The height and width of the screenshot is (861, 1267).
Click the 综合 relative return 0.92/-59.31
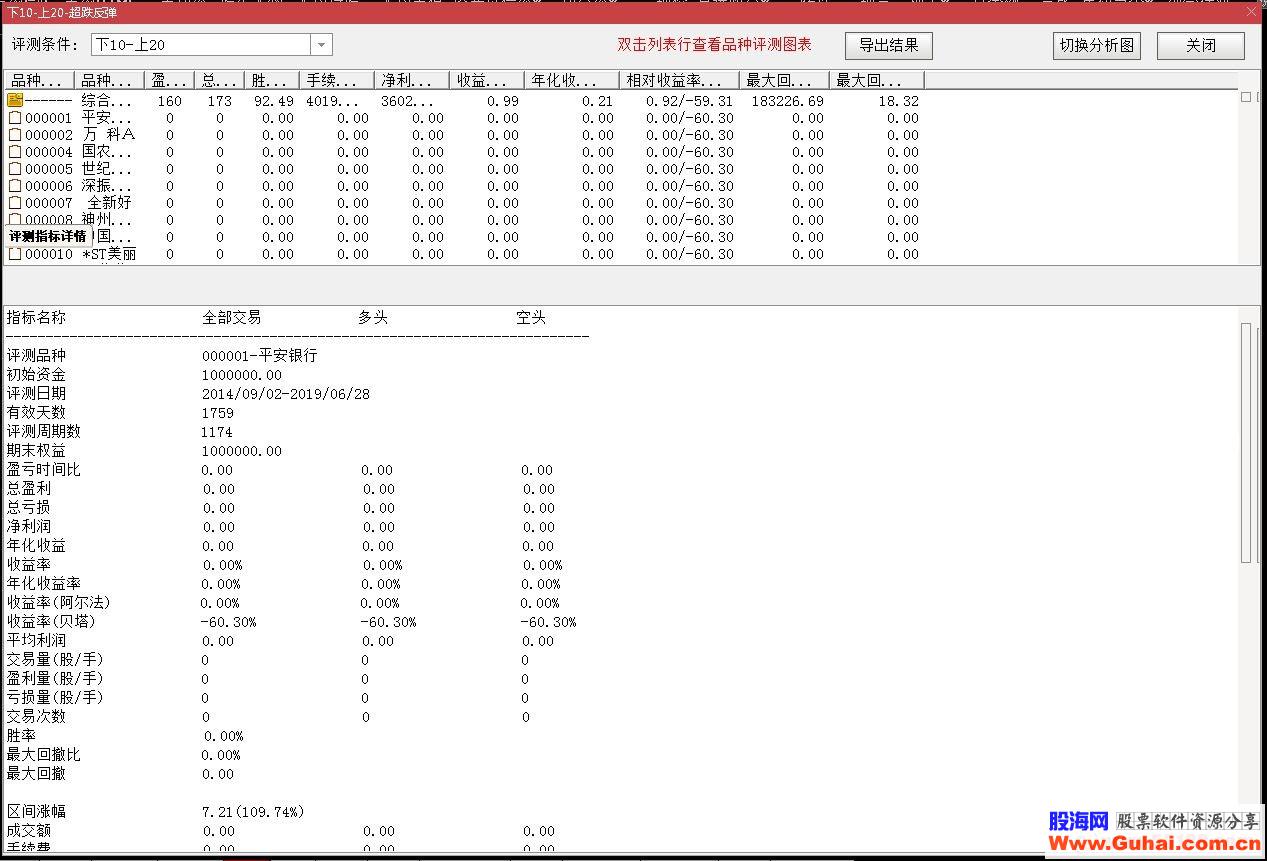coord(689,101)
